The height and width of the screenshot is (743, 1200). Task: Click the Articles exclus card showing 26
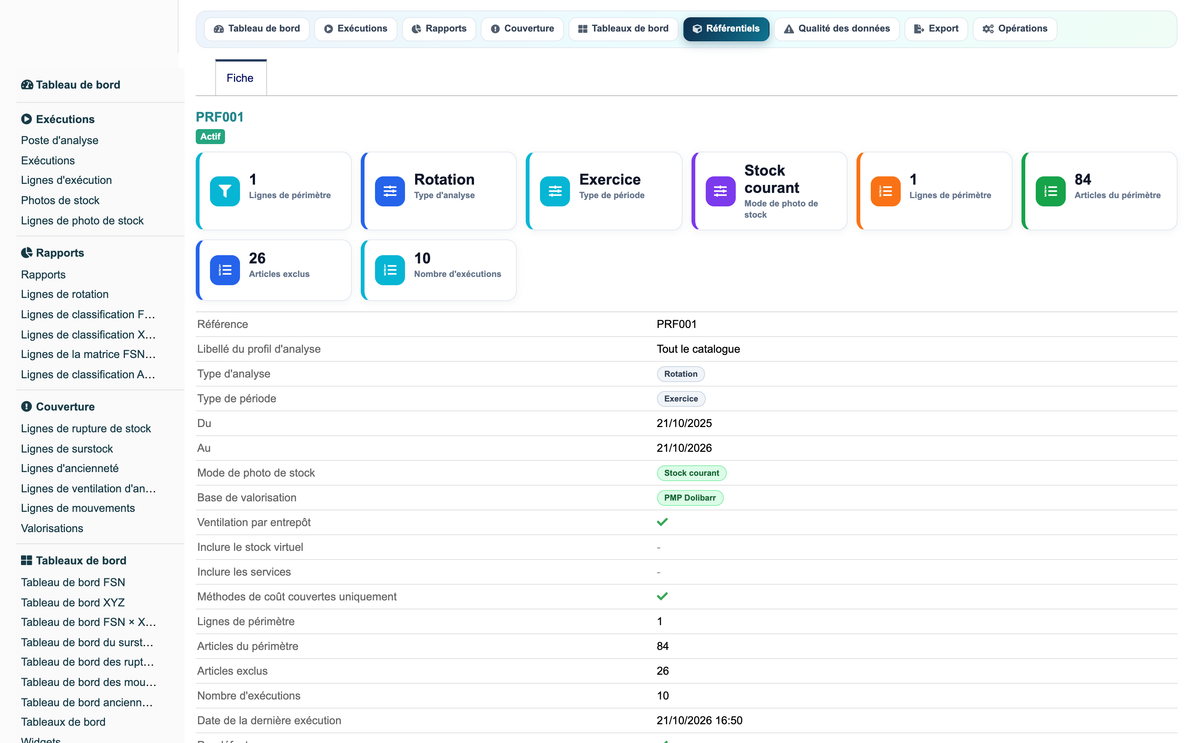pos(274,270)
